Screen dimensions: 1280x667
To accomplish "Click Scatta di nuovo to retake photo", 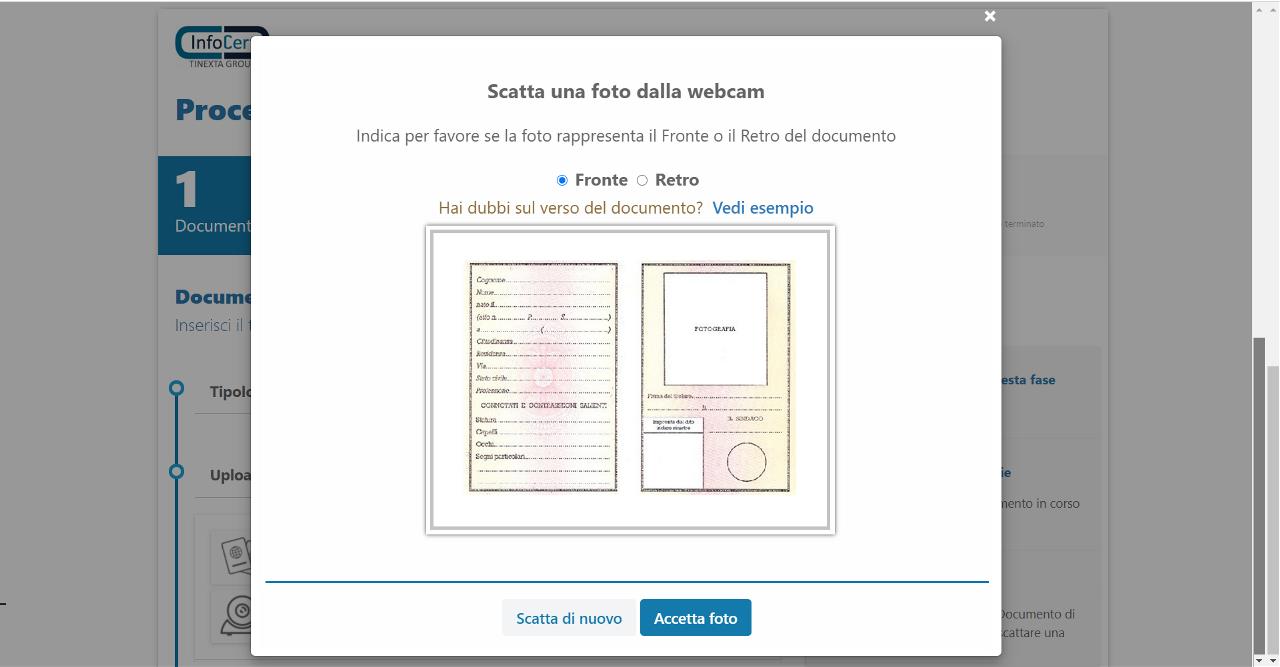I will coord(568,618).
